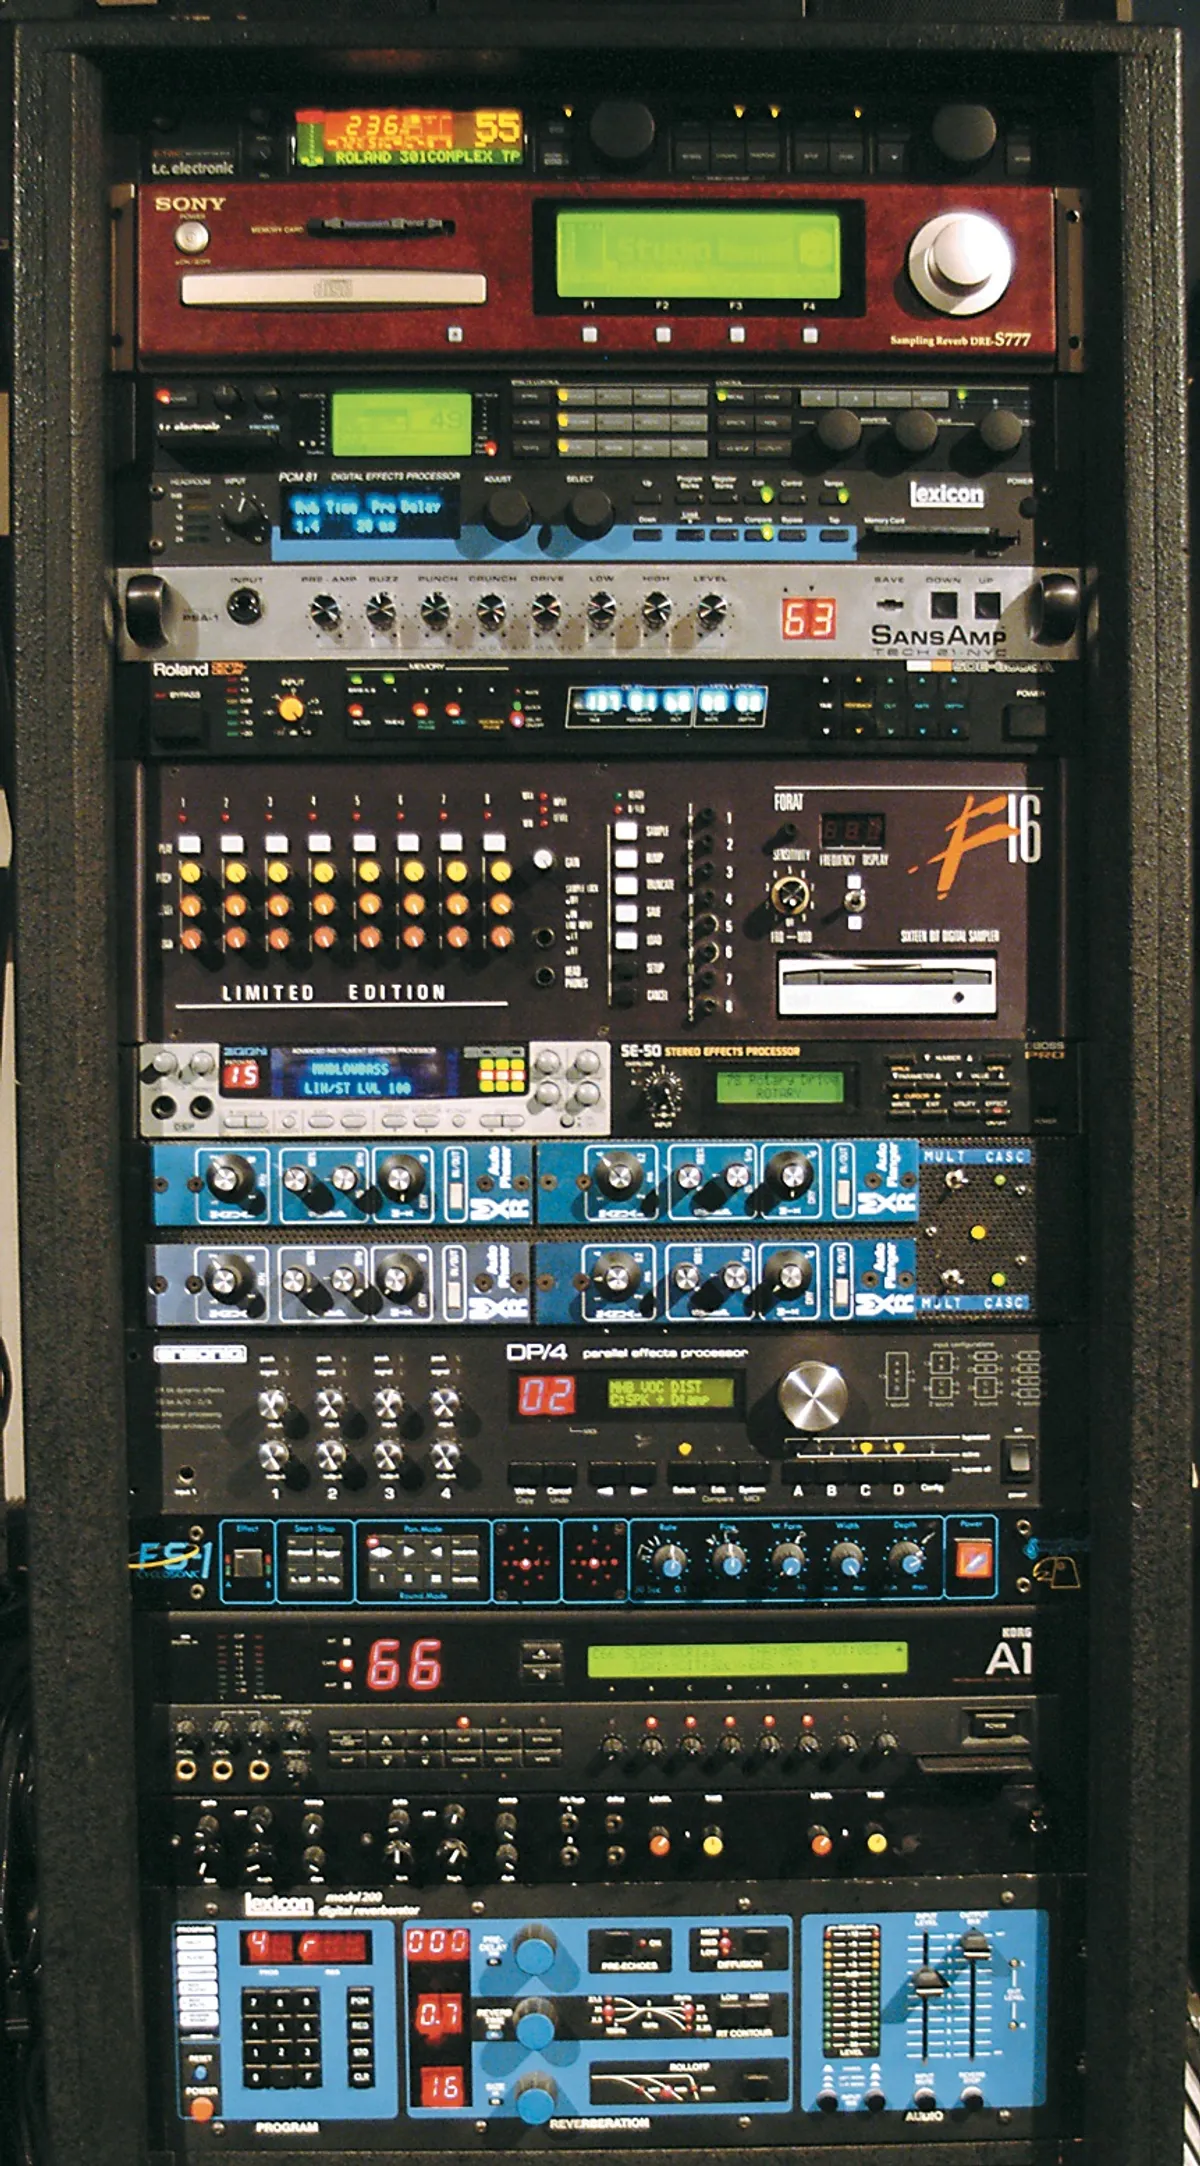Click the SansAmp '63' program display
The height and width of the screenshot is (2166, 1200).
(808, 619)
